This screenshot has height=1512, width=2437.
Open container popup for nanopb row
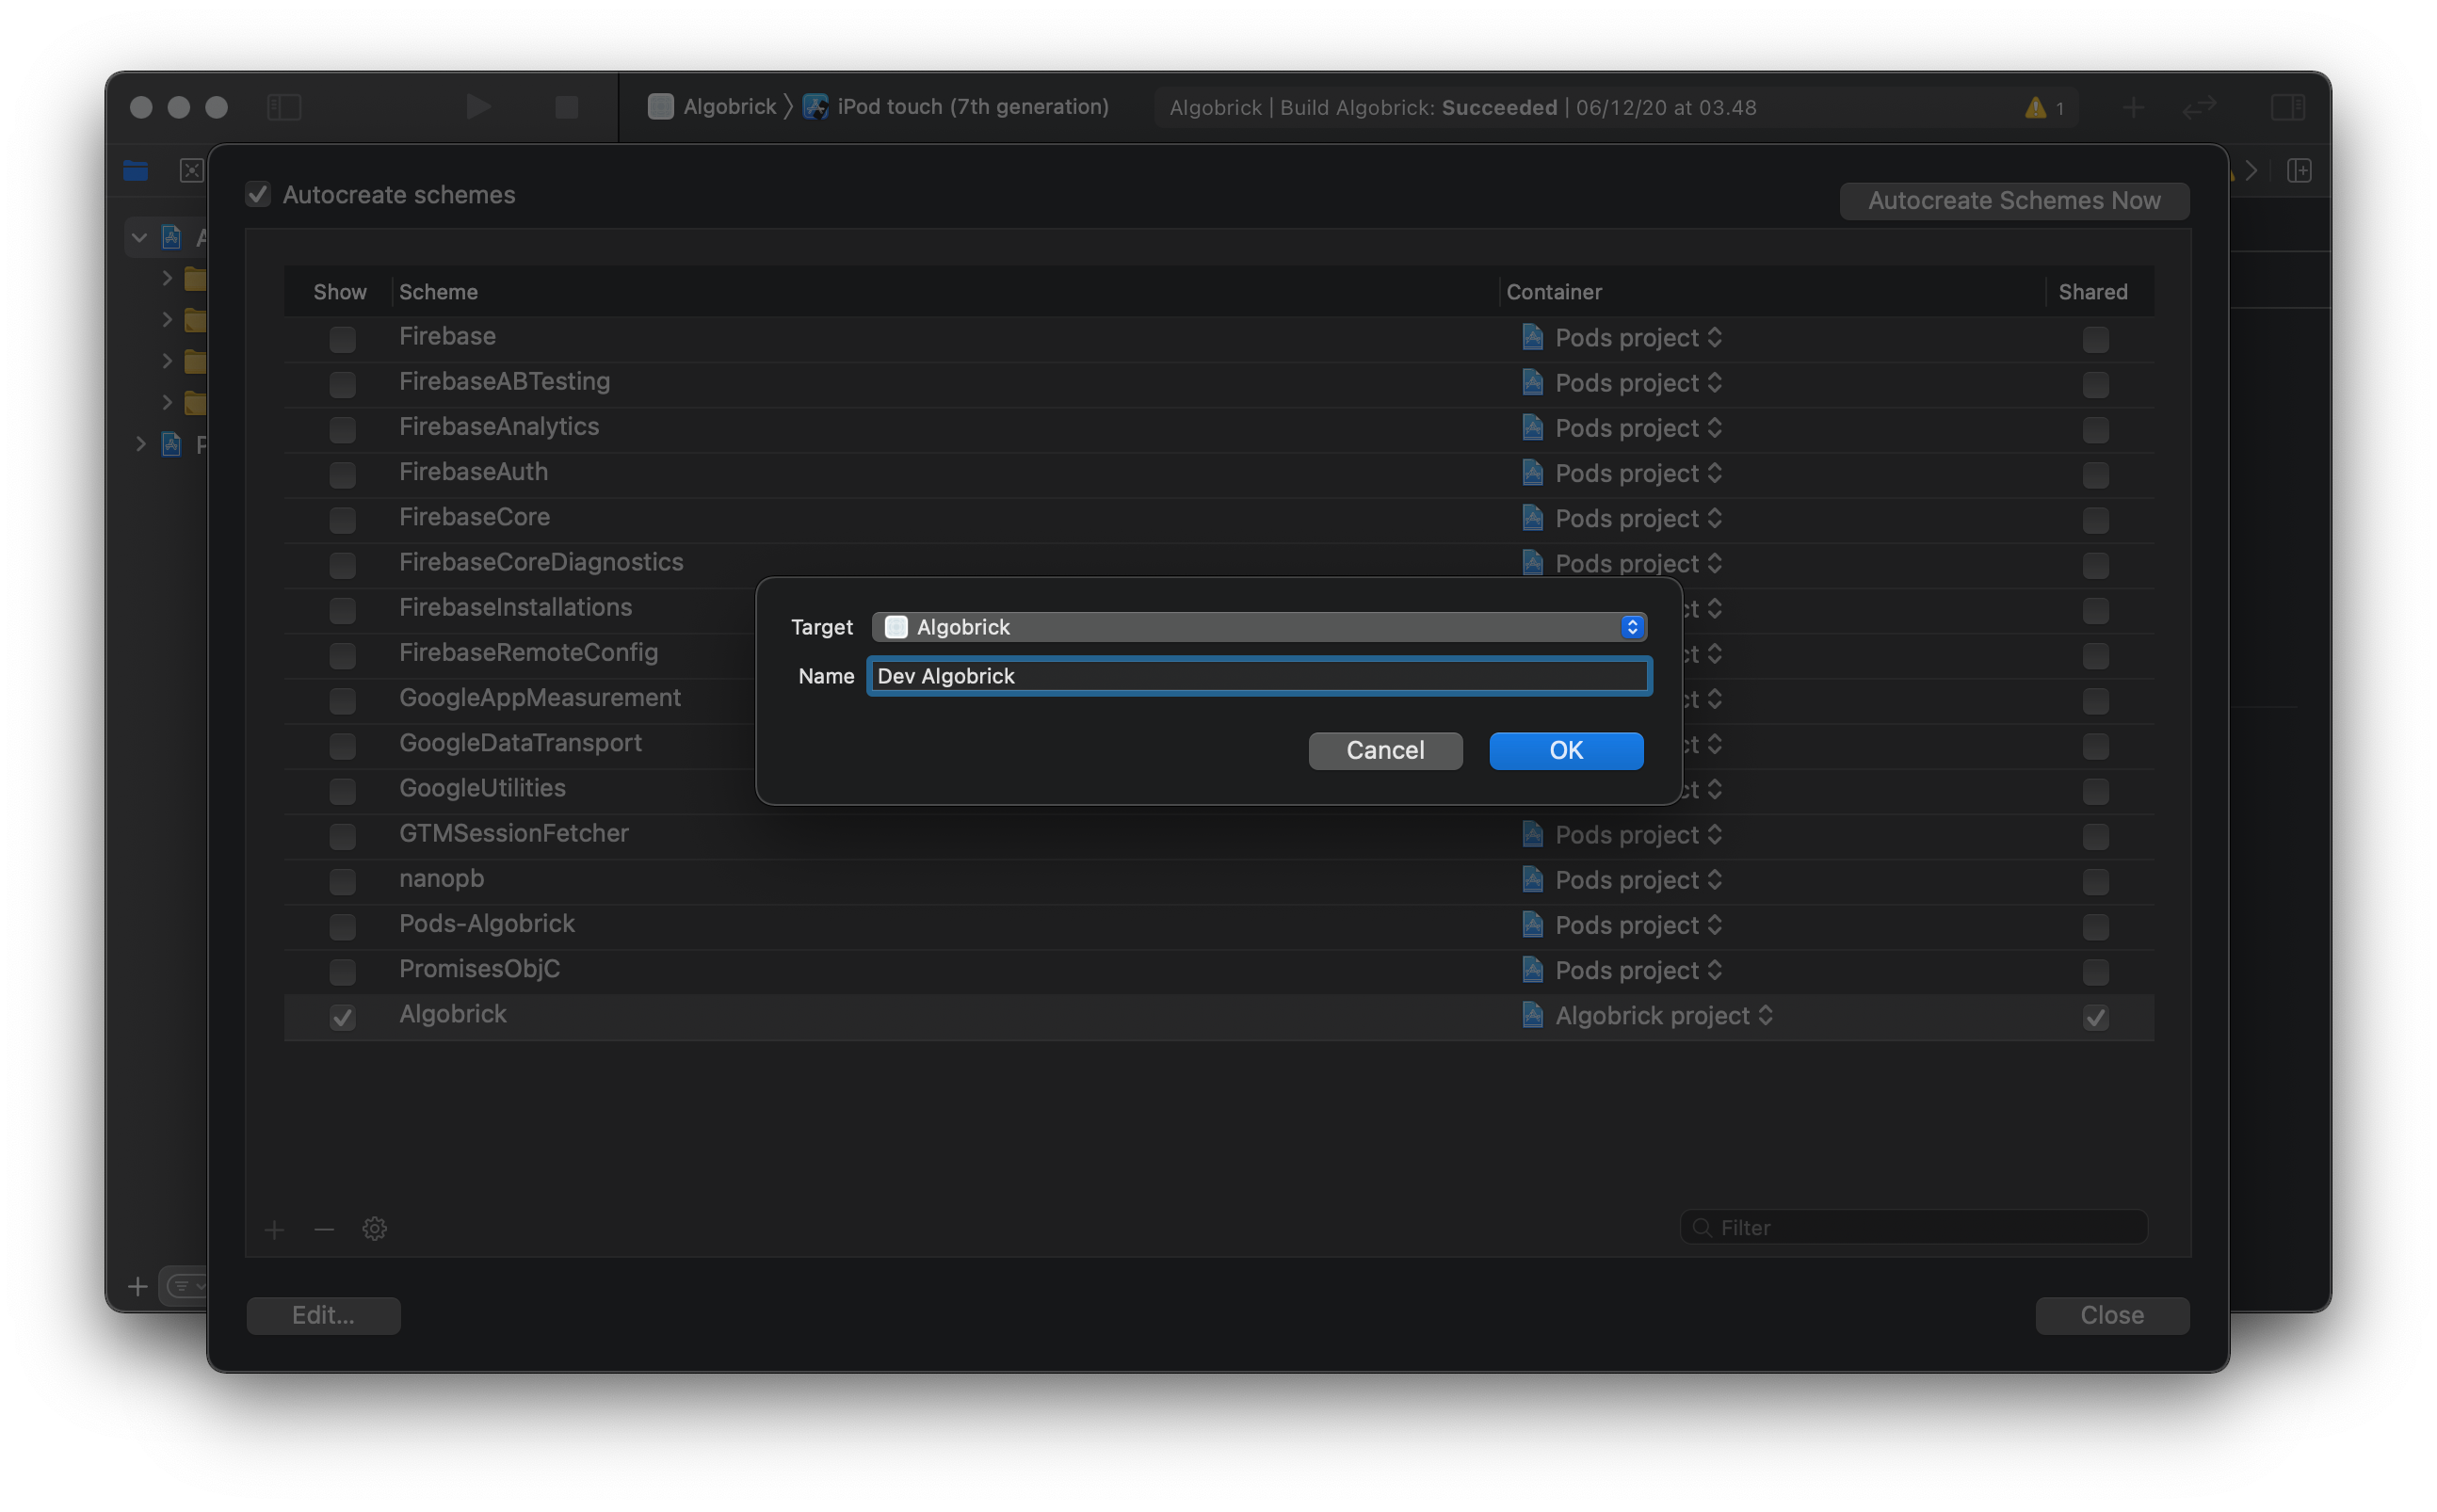(1637, 880)
